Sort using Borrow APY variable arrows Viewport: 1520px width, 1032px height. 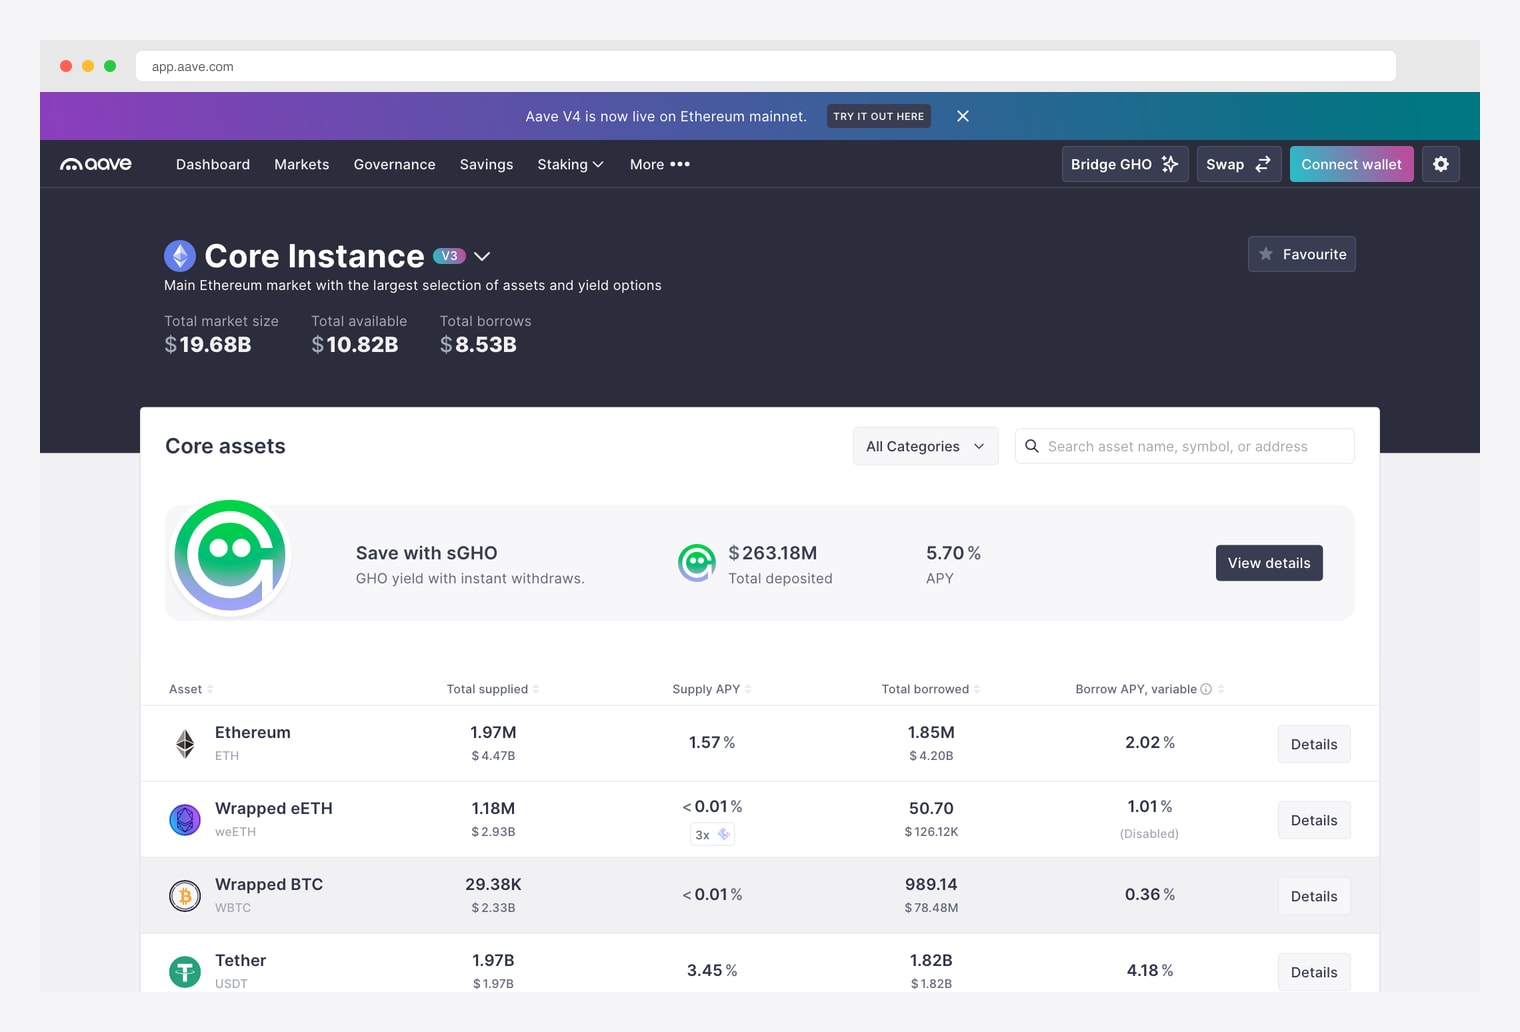tap(1221, 689)
